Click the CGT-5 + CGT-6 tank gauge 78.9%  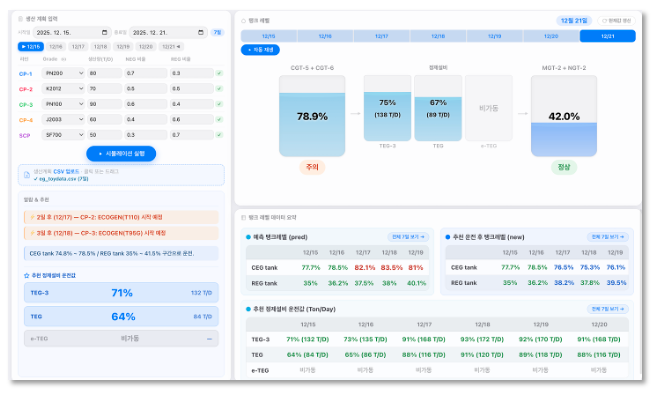(x=312, y=116)
